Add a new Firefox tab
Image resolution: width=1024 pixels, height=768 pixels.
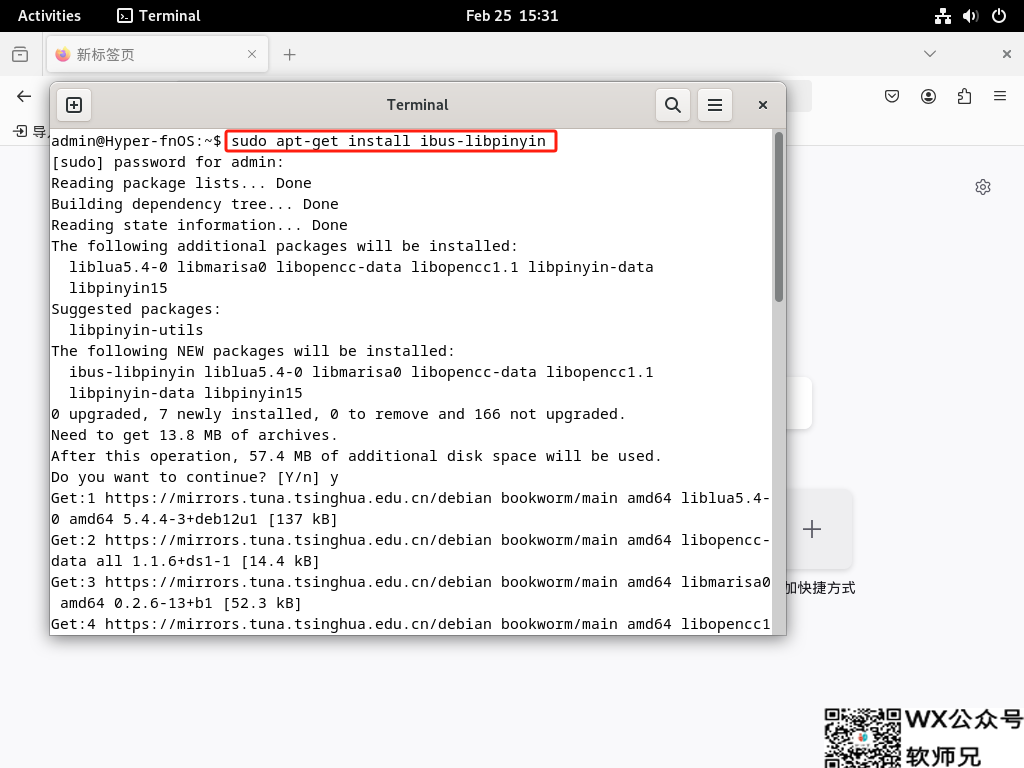(289, 55)
